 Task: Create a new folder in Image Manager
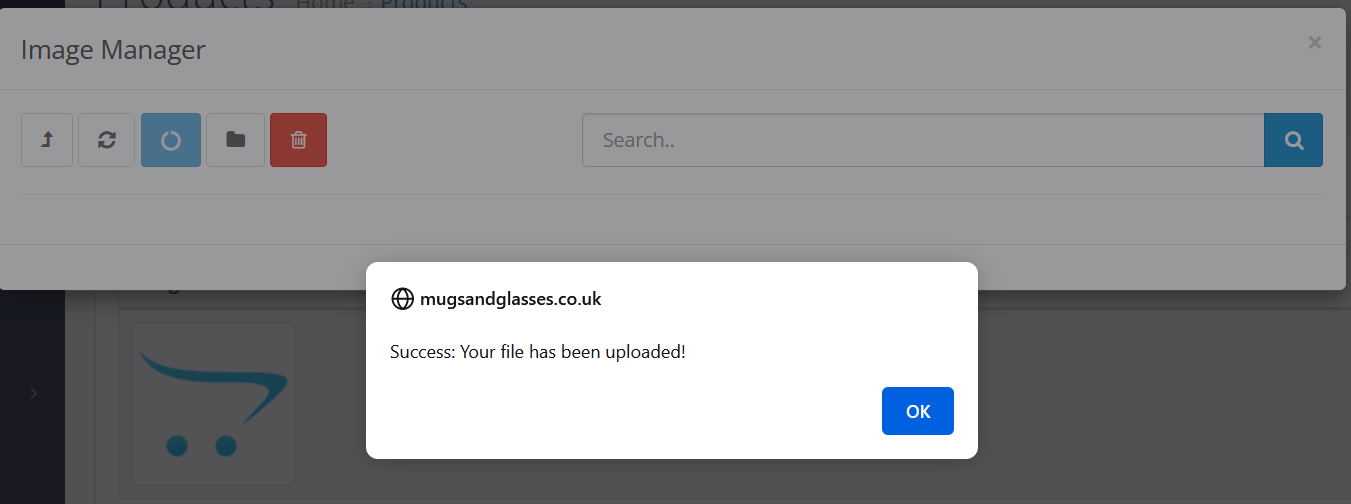(235, 140)
